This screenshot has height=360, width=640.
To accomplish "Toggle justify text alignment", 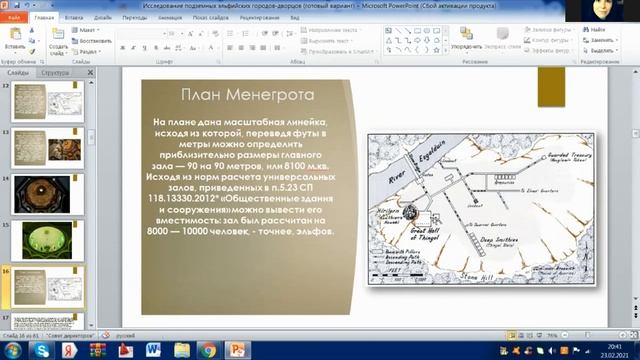I will (263, 48).
